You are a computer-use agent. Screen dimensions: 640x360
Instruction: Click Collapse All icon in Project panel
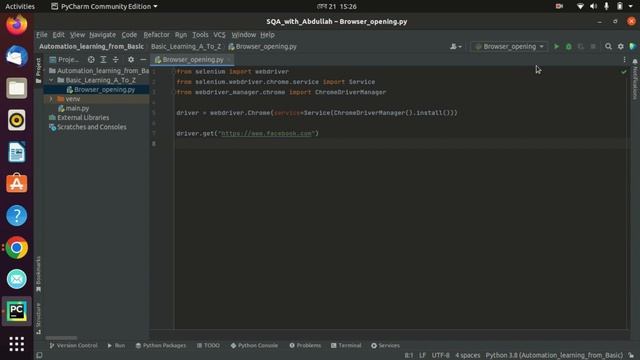[116, 60]
